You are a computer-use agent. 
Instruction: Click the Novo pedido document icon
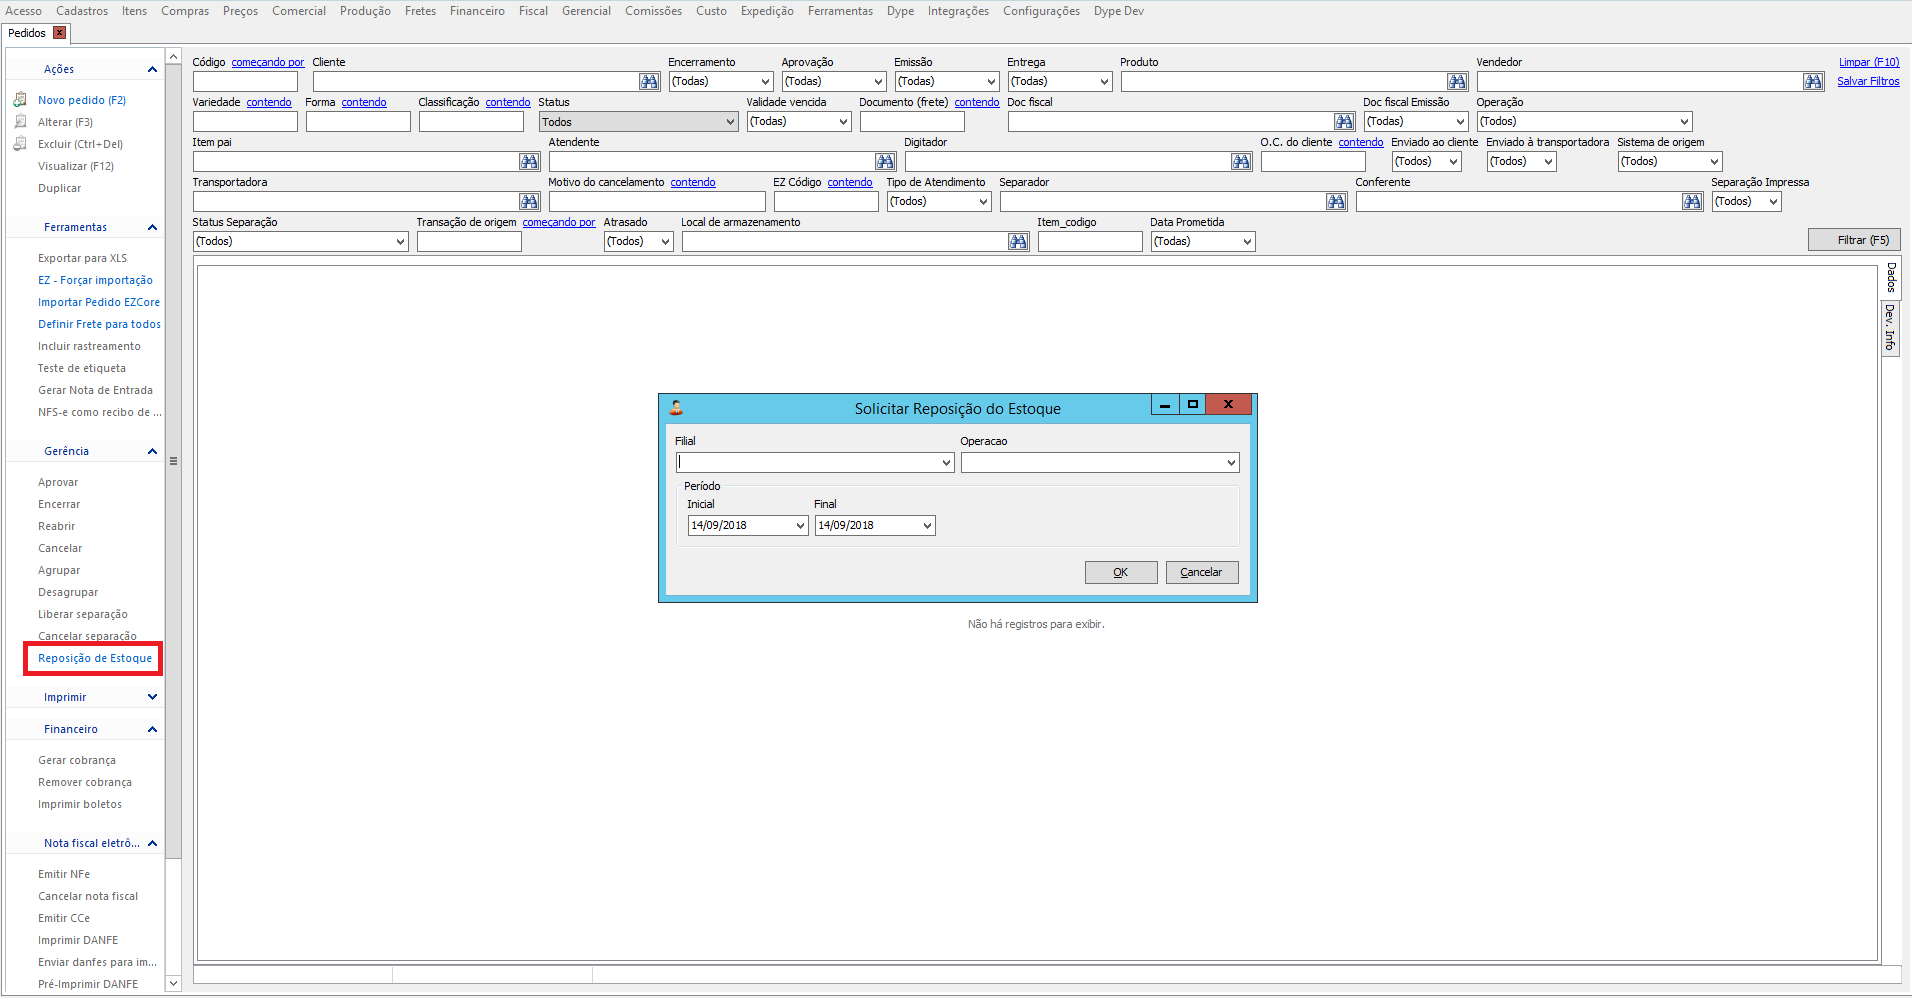(20, 100)
